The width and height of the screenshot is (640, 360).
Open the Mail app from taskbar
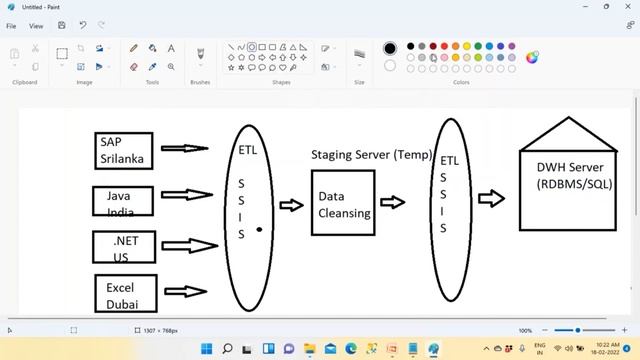[x=330, y=349]
